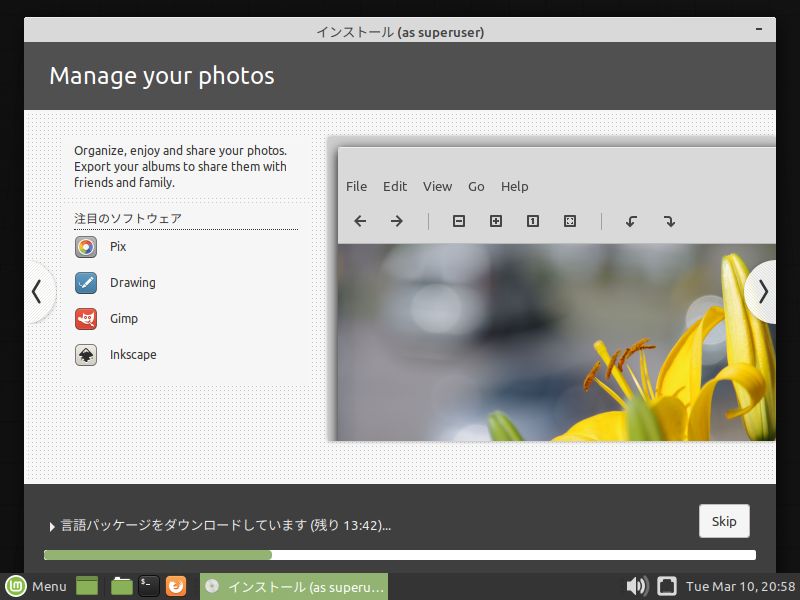This screenshot has width=800, height=600.
Task: Open the clock calendar in taskbar
Action: (740, 586)
